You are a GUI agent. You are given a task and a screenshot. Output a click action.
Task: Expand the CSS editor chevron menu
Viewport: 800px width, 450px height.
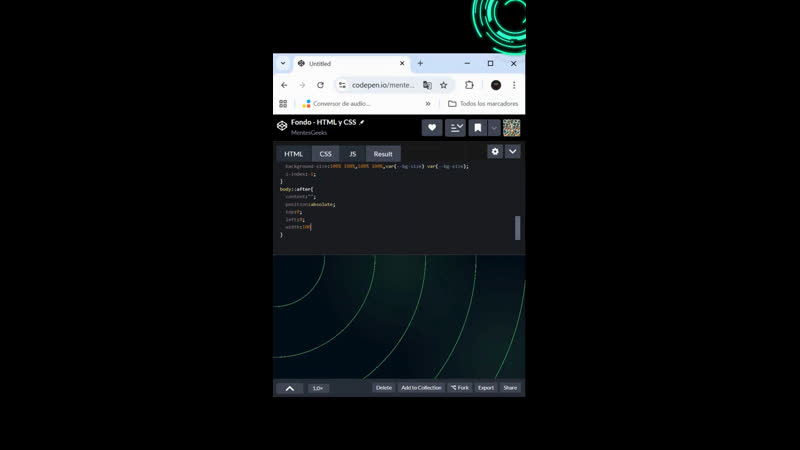tap(512, 152)
